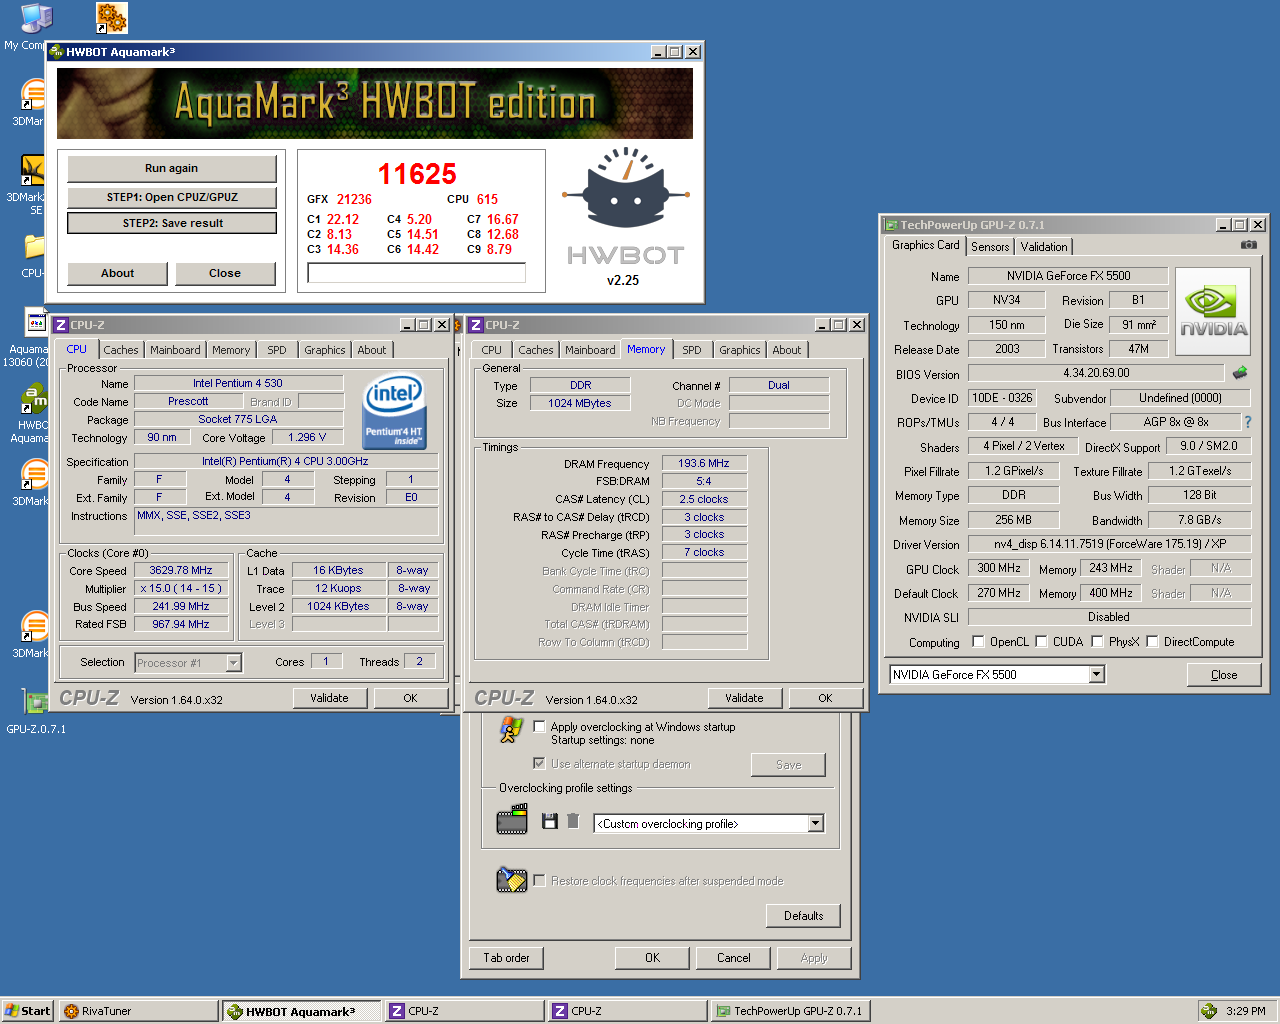
Task: Click STEP2: Save result button
Action: tap(172, 223)
